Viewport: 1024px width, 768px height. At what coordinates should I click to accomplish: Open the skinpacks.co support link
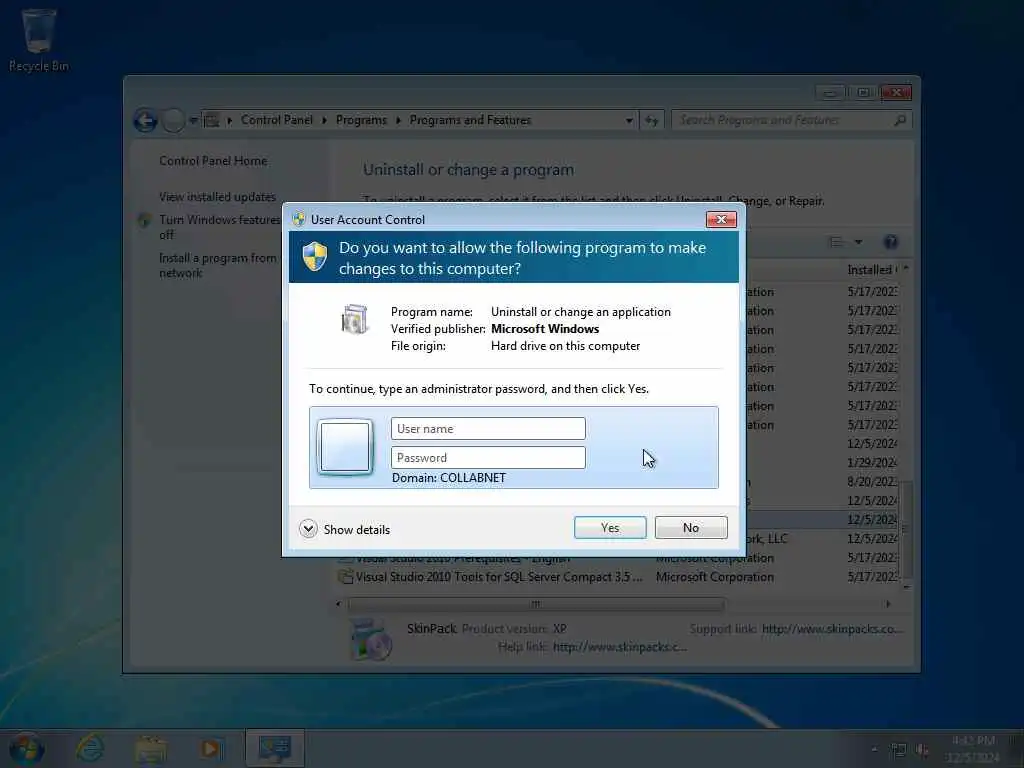(x=833, y=629)
